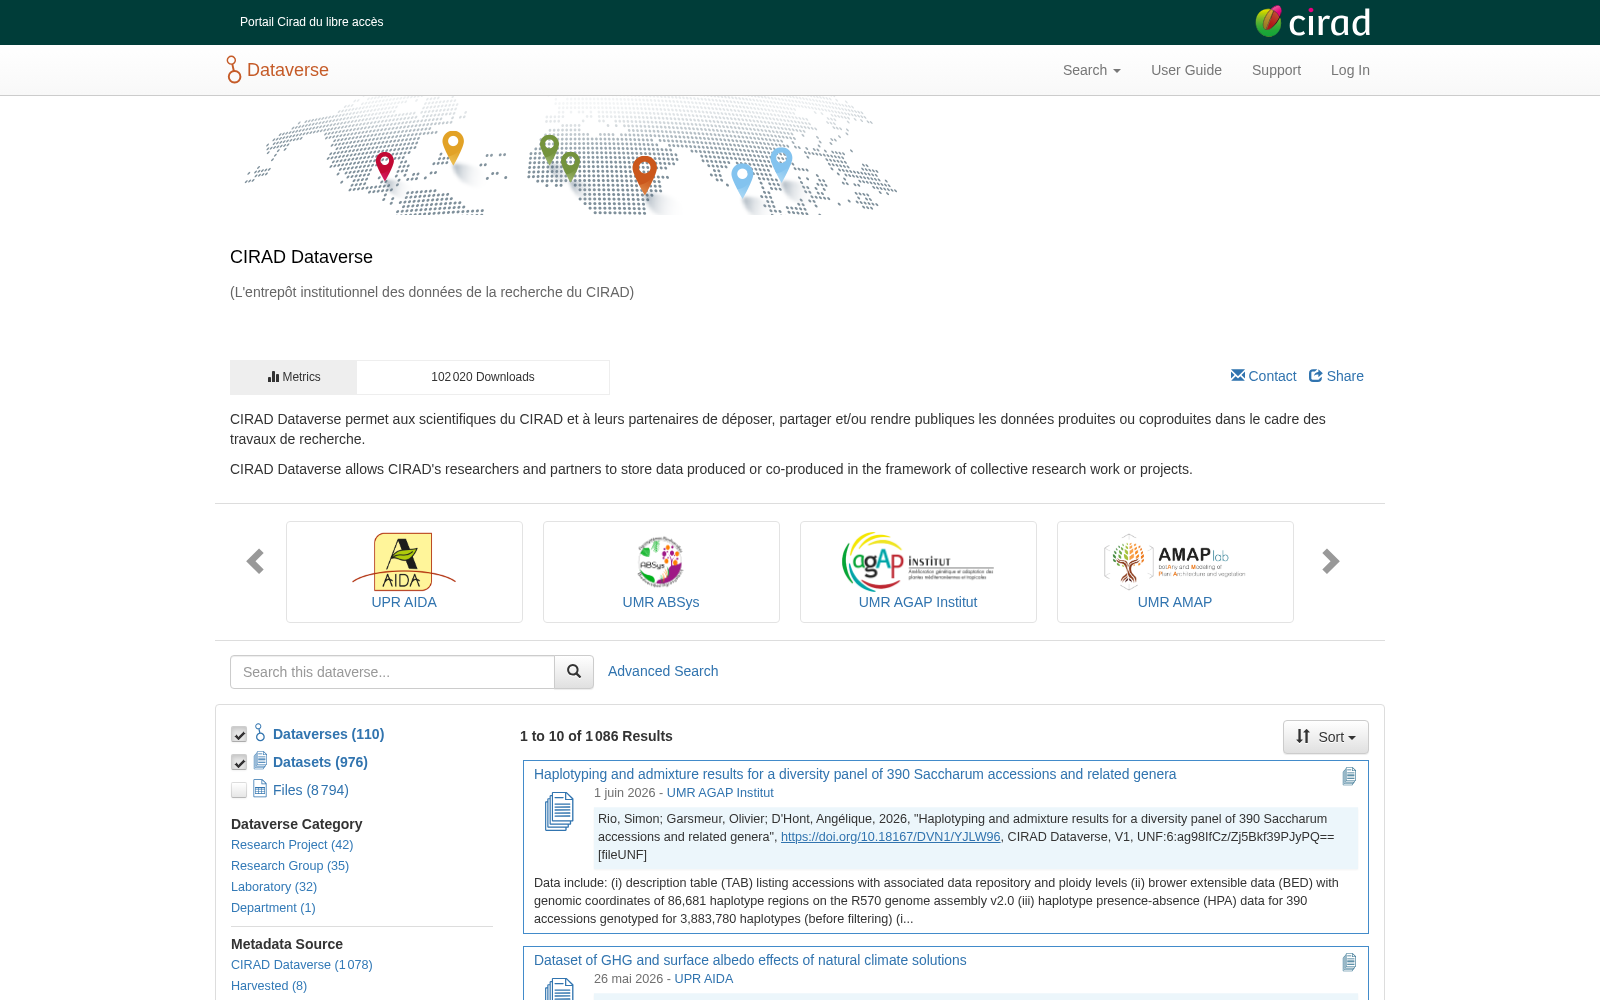Open the UMR ABSys logo thumbnail
The height and width of the screenshot is (1000, 1600).
(660, 561)
